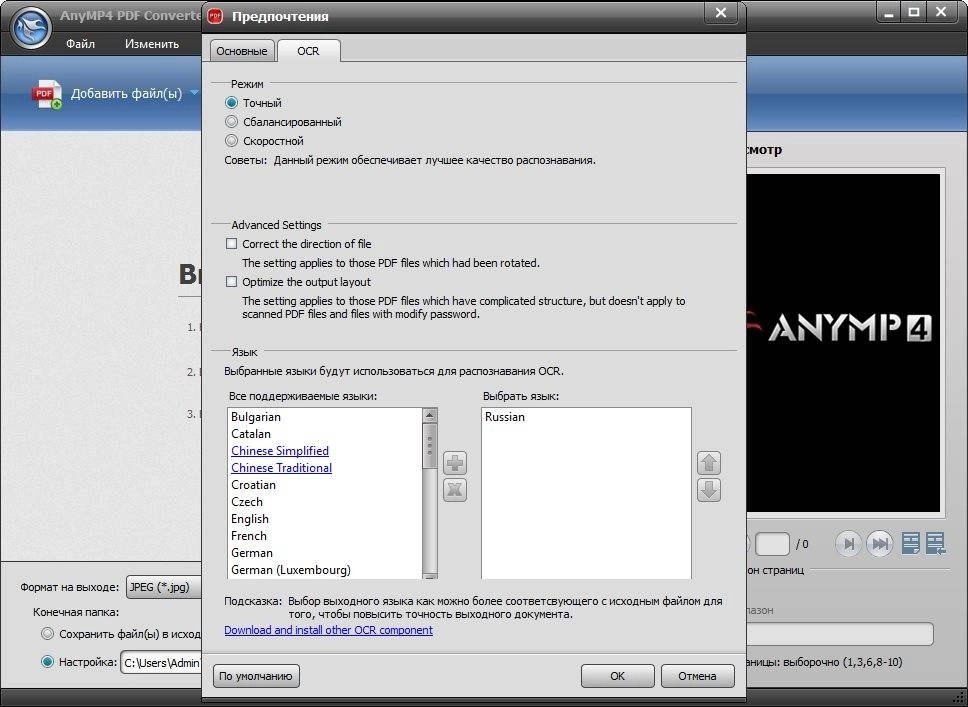Select the Настройка output folder radio
The image size is (968, 707).
pyautogui.click(x=48, y=662)
